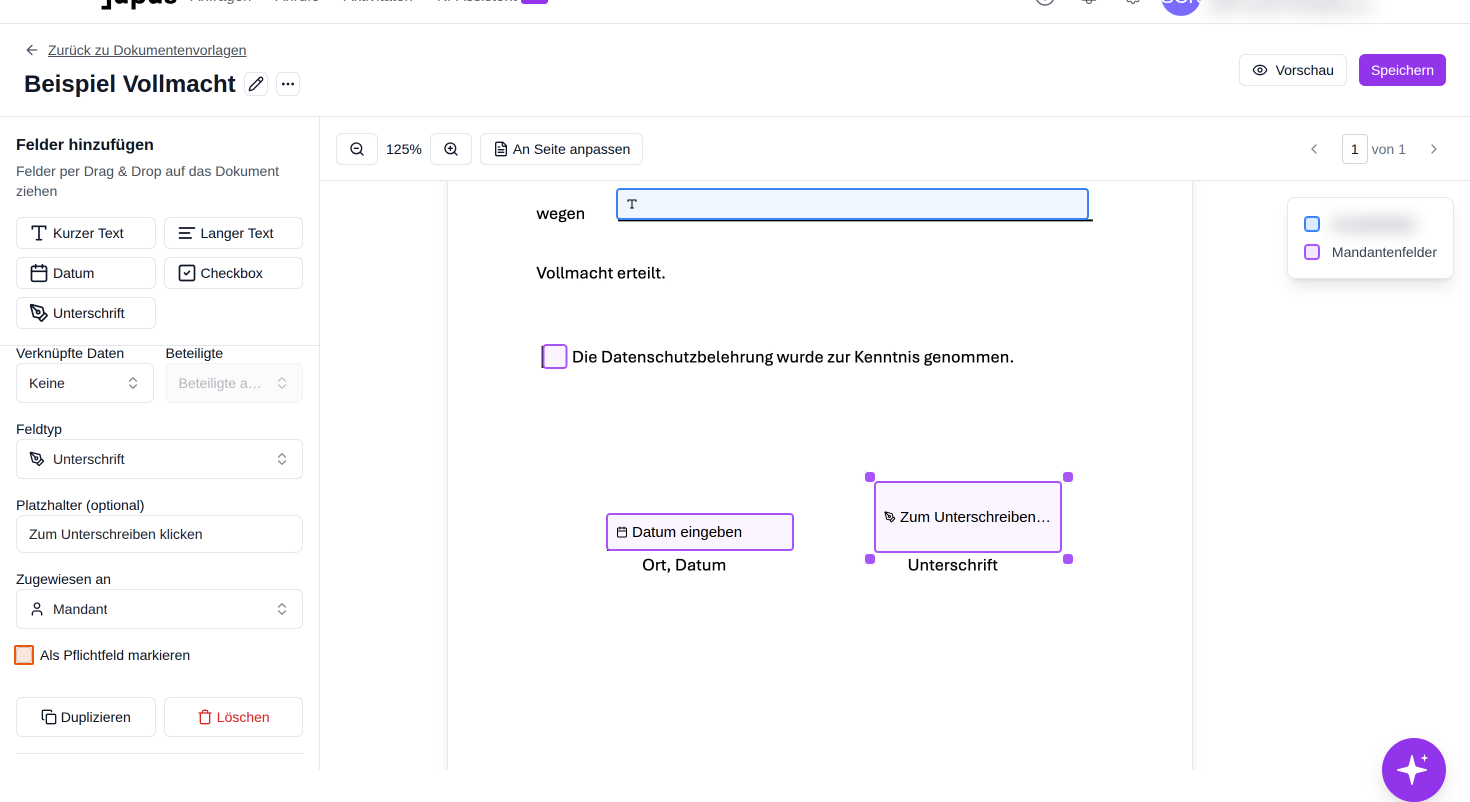
Task: Click the 125% zoom level value
Action: 404,149
